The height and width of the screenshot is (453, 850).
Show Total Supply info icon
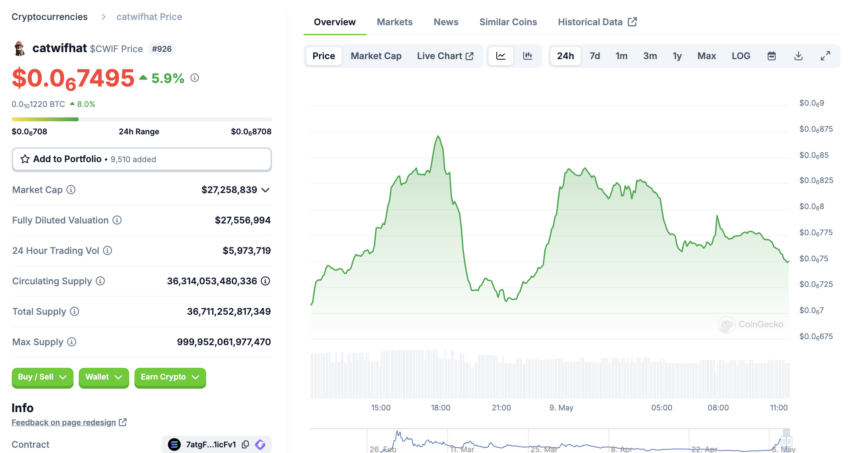pos(75,312)
